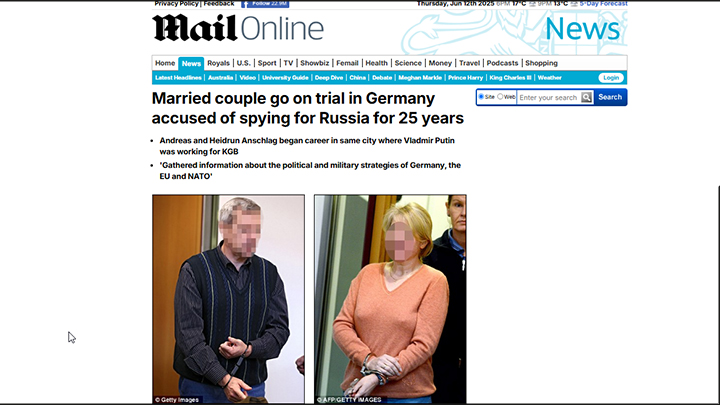Screen dimensions: 720x405
Task: Click the blue Search button
Action: [x=610, y=97]
